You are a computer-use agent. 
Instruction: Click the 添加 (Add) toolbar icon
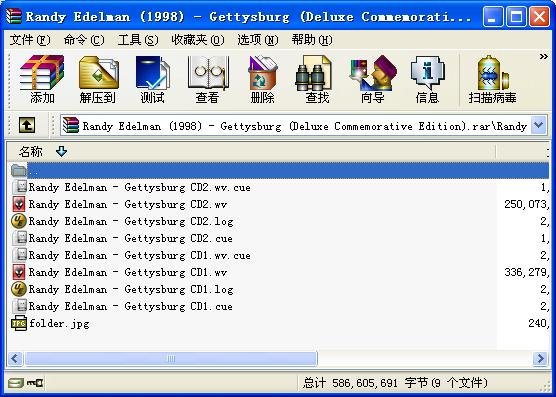(42, 79)
